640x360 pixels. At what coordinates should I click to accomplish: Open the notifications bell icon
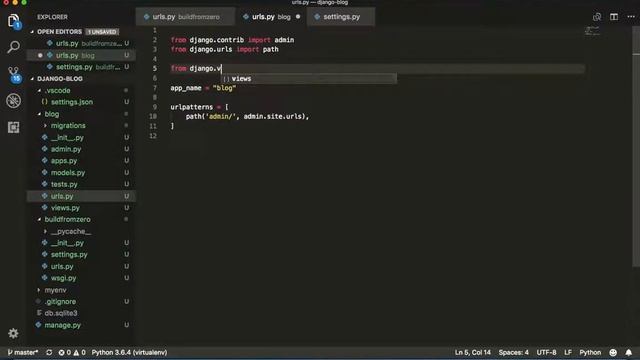tap(629, 352)
